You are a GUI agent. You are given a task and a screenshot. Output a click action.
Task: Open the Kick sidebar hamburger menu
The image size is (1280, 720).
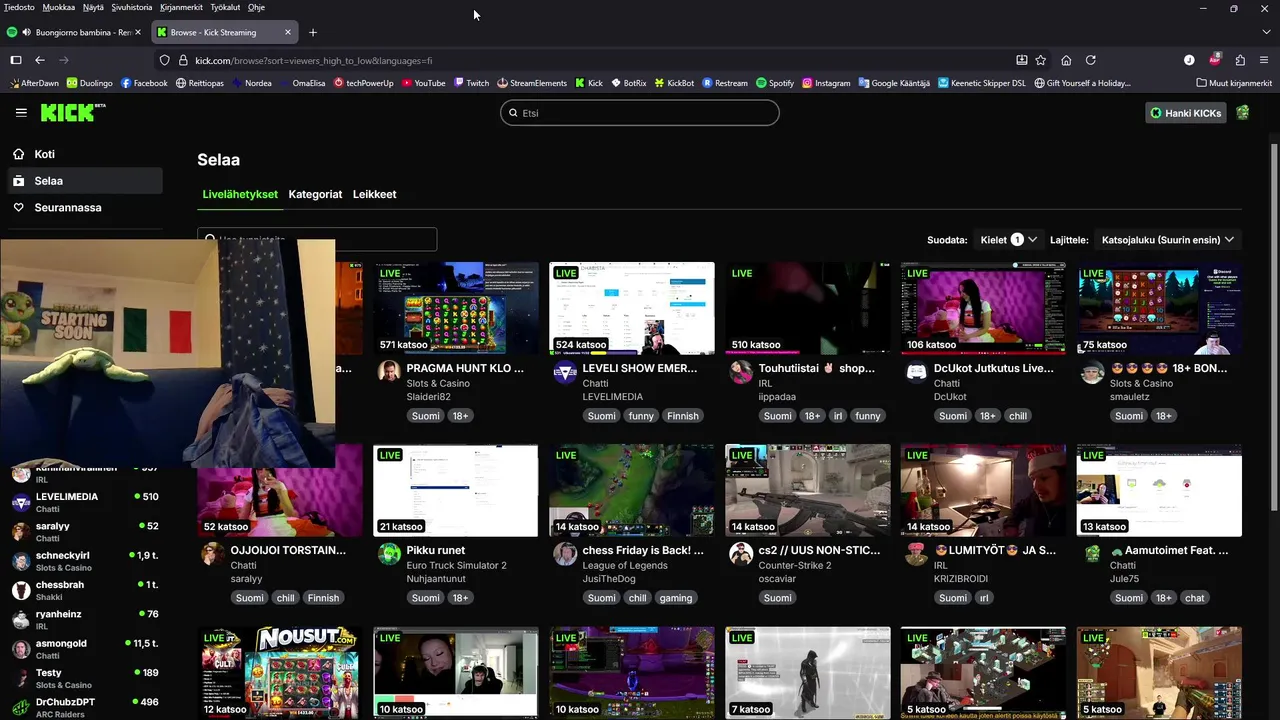tap(21, 112)
